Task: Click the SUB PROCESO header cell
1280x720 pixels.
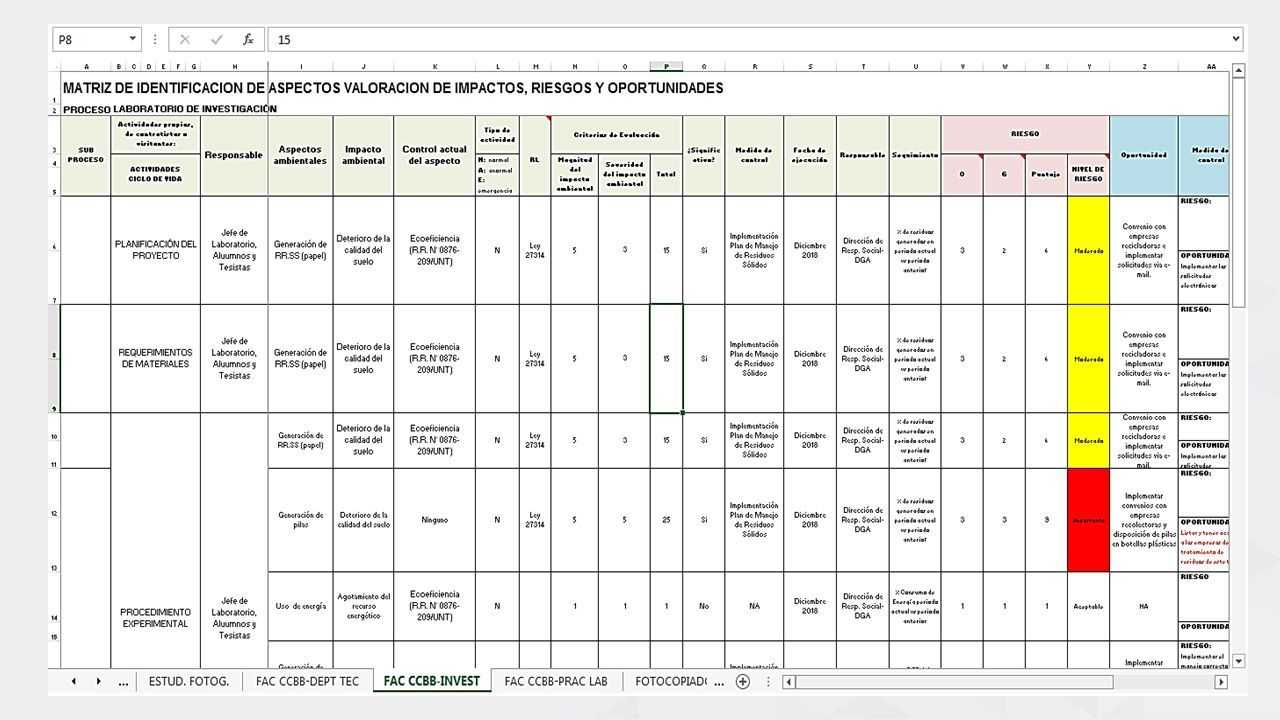Action: click(x=86, y=155)
